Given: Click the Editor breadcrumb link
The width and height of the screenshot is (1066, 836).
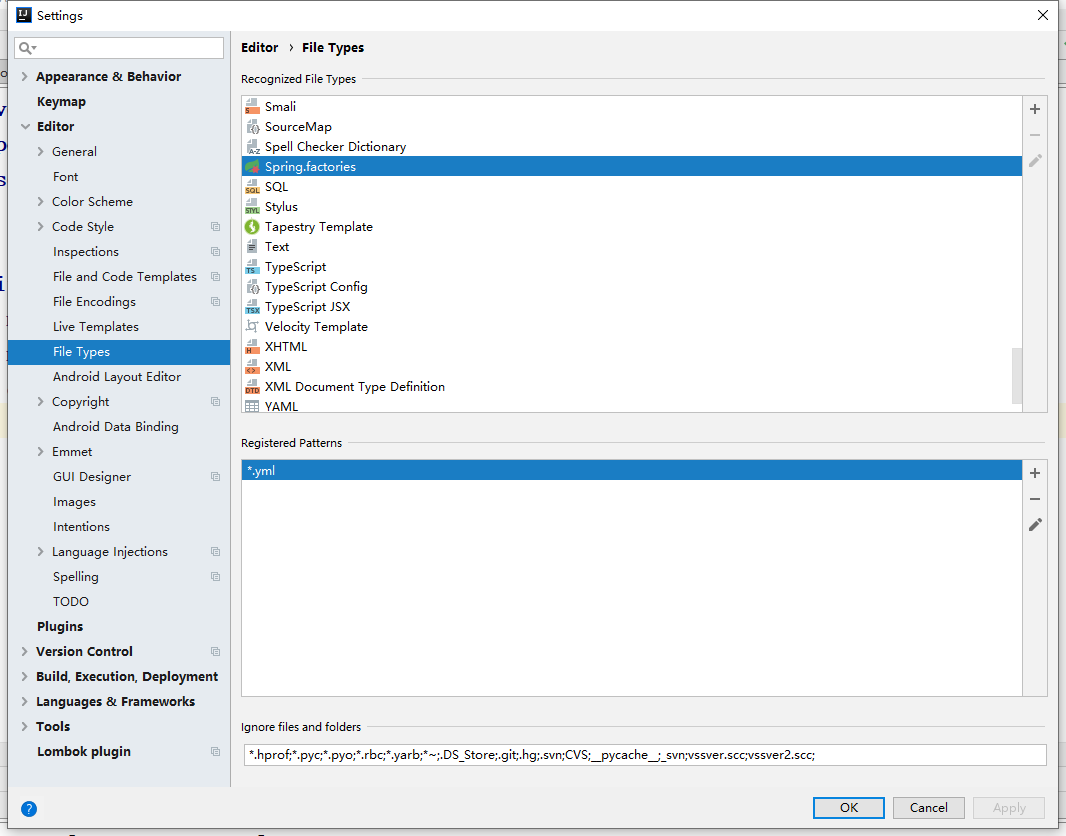Looking at the screenshot, I should tap(260, 48).
